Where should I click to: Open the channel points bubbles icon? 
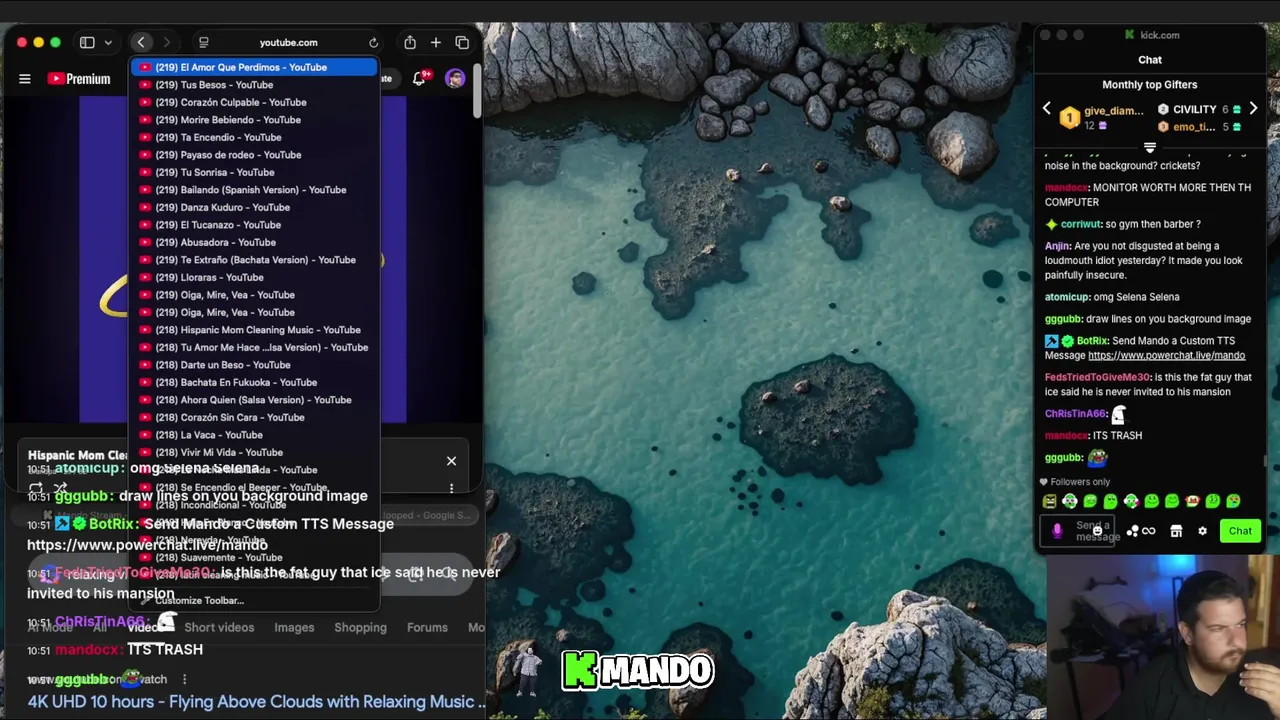[x=1133, y=531]
